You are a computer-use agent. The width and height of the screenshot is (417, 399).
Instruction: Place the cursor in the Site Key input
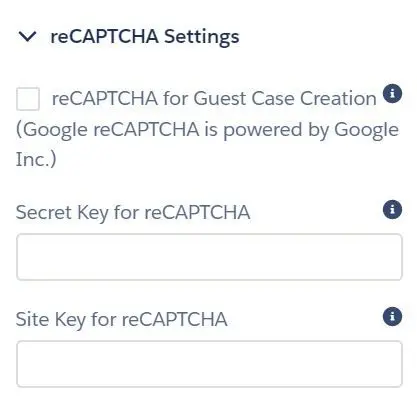tap(209, 364)
